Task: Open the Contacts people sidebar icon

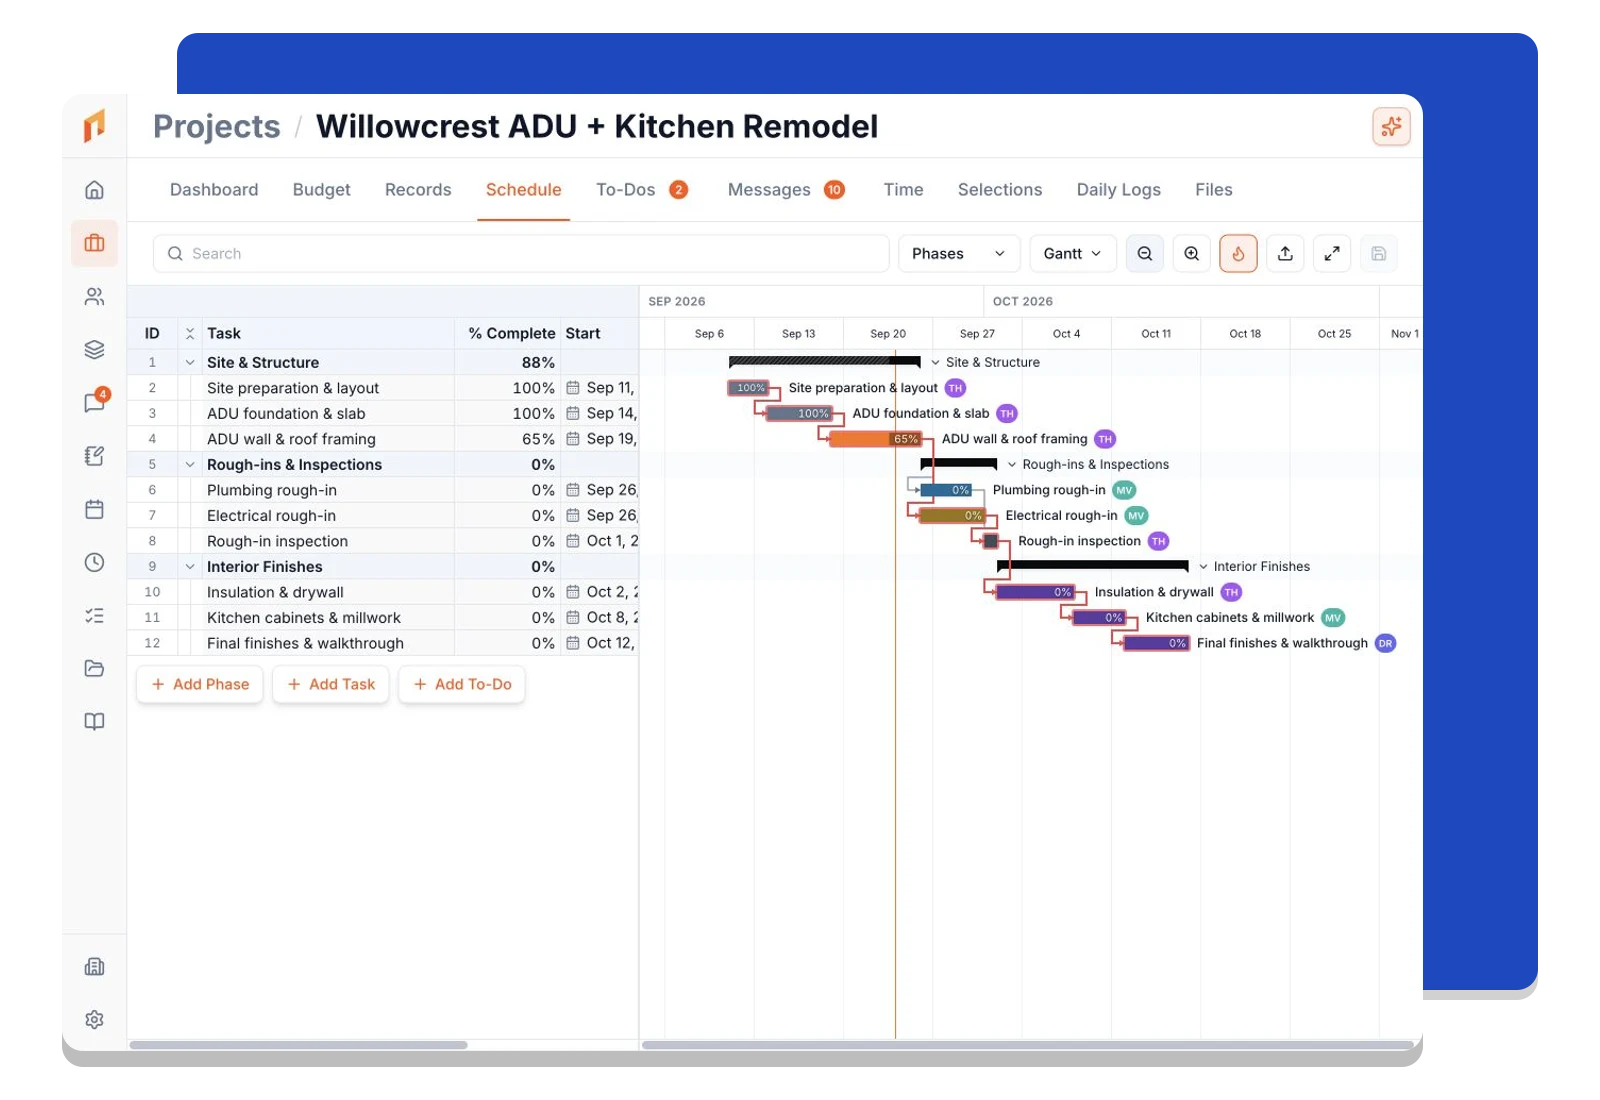Action: tap(94, 297)
